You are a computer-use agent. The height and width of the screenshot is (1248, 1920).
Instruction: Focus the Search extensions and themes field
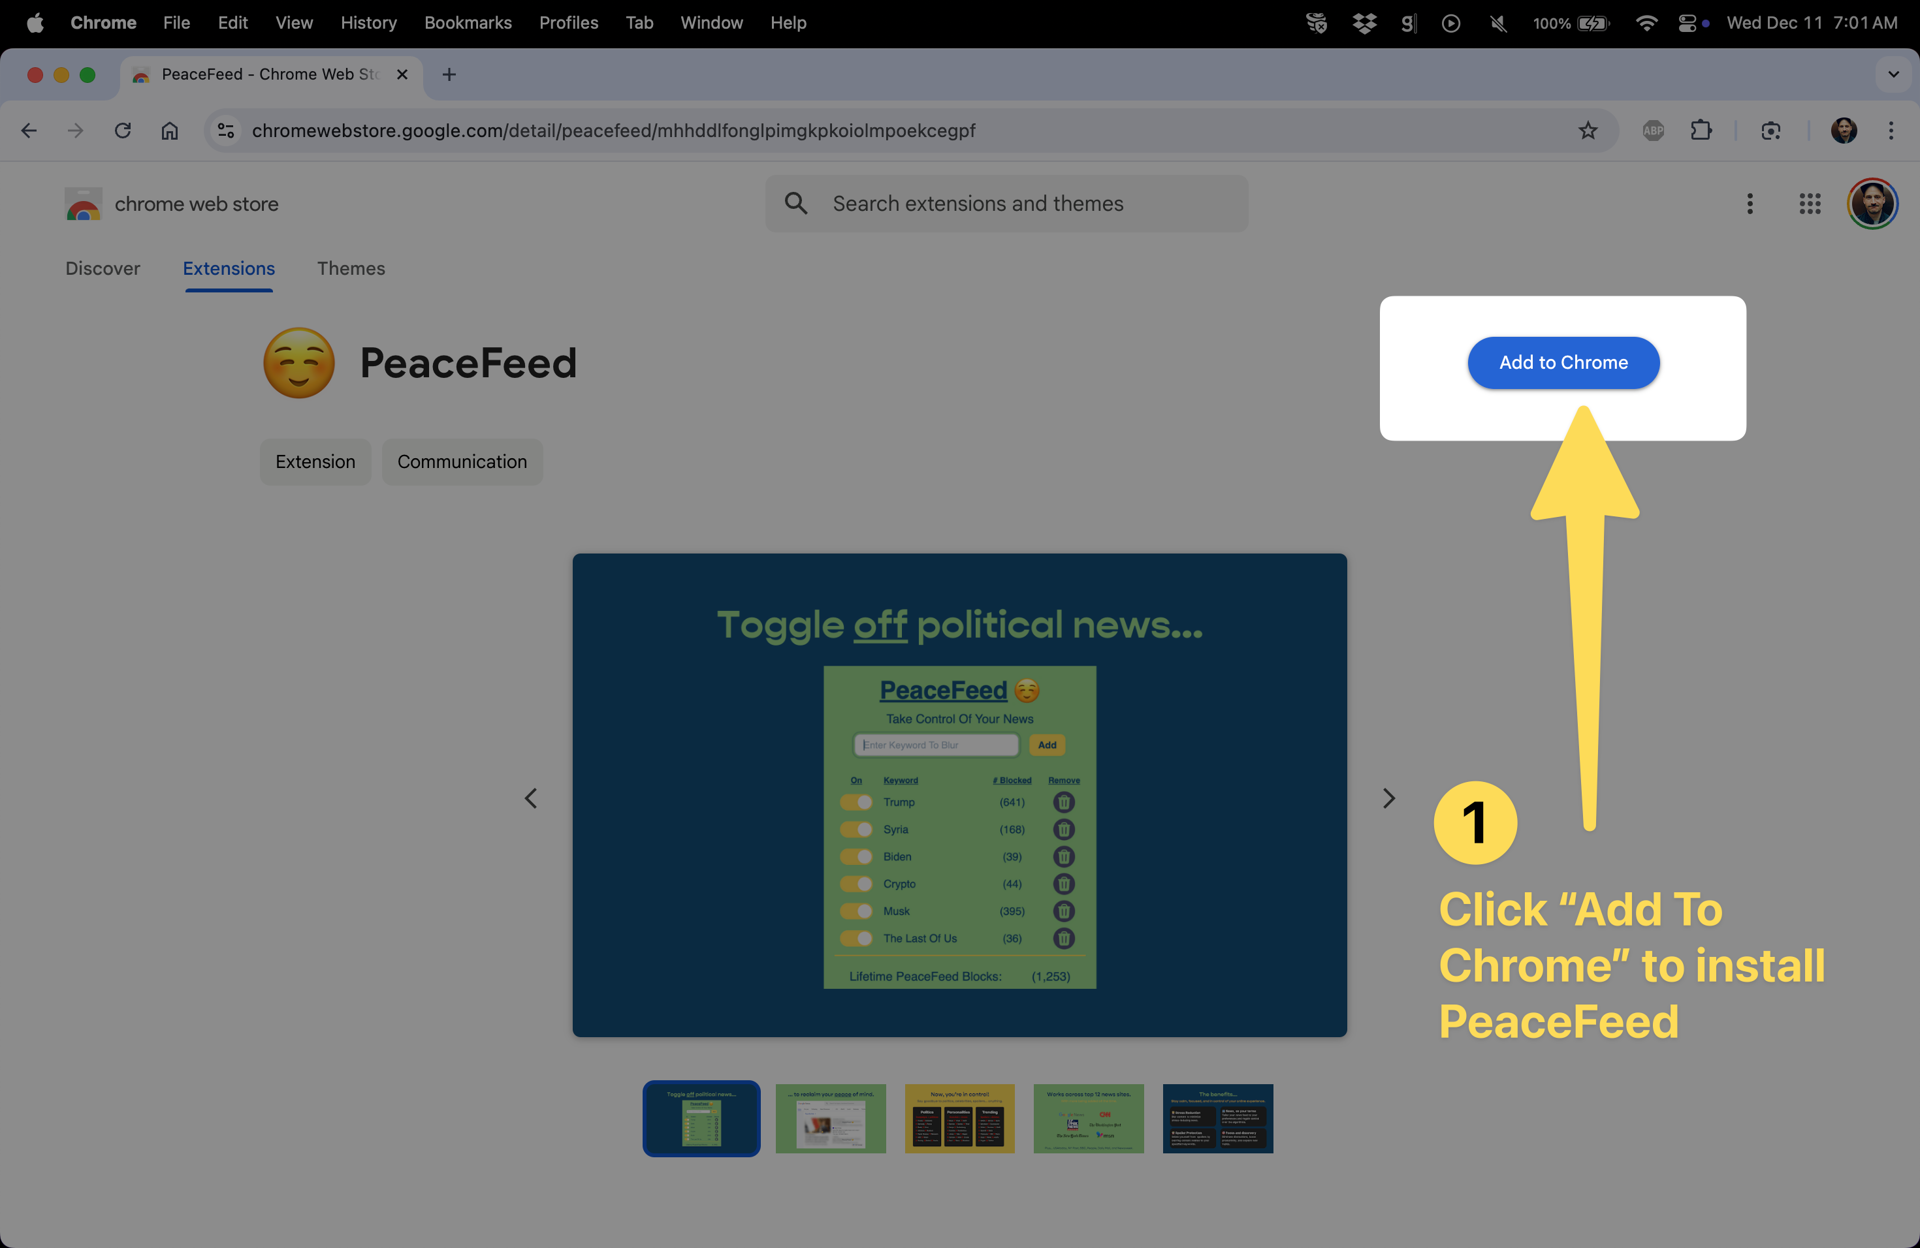click(x=1007, y=204)
